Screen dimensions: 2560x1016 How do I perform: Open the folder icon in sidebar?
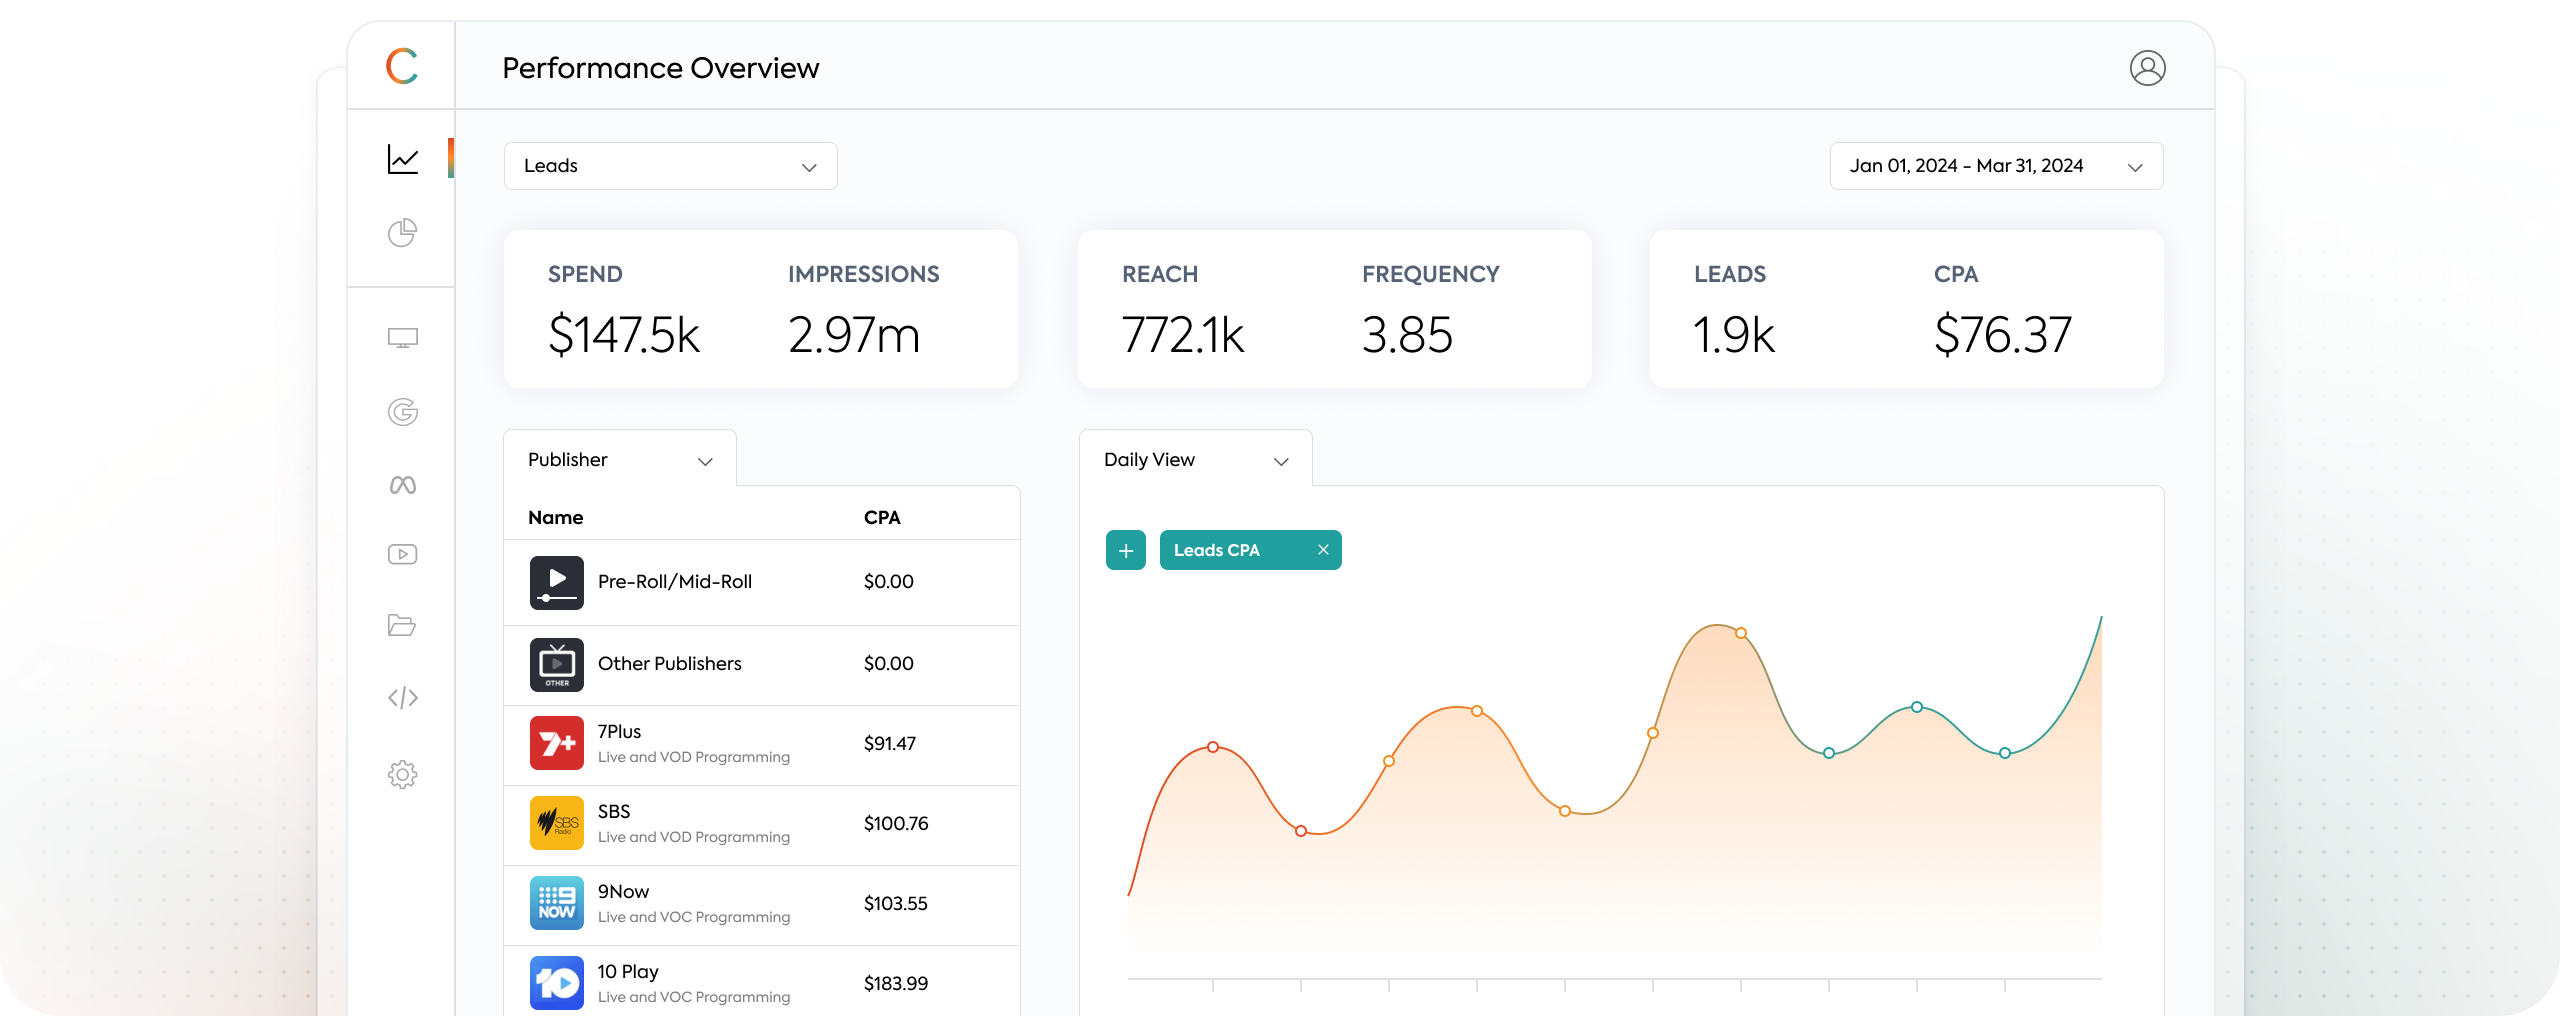coord(402,625)
